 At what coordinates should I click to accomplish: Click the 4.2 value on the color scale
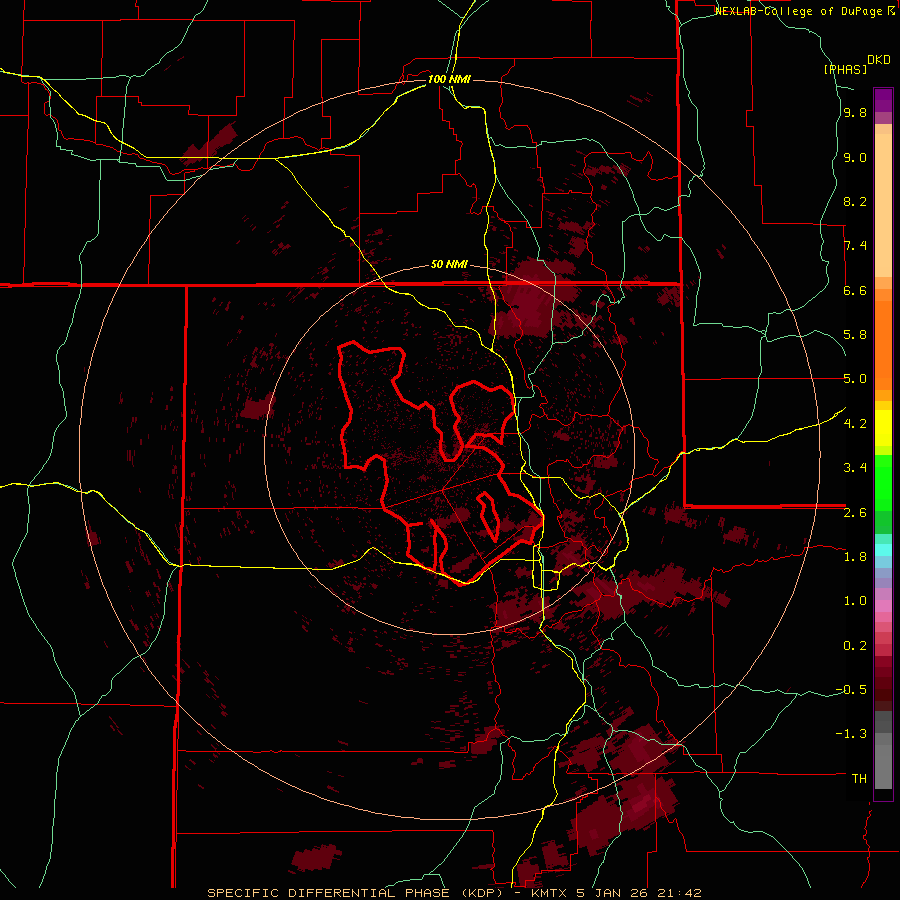click(855, 424)
